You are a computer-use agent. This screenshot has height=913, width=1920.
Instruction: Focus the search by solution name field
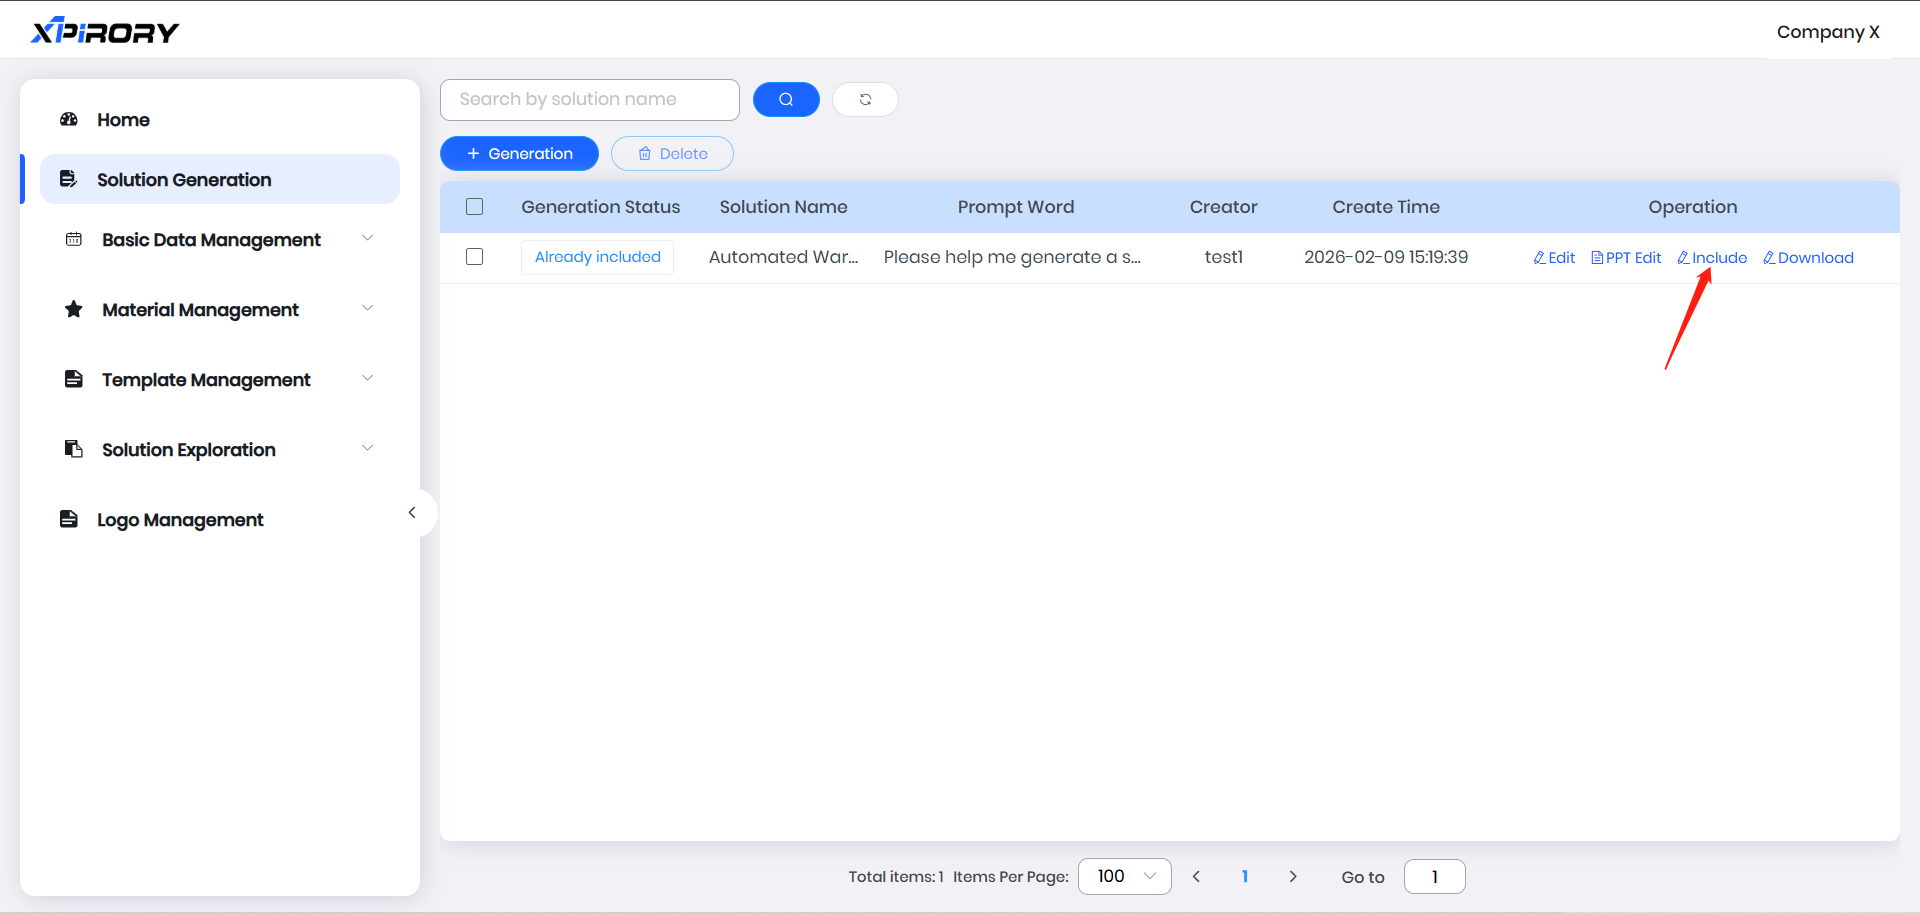tap(589, 99)
